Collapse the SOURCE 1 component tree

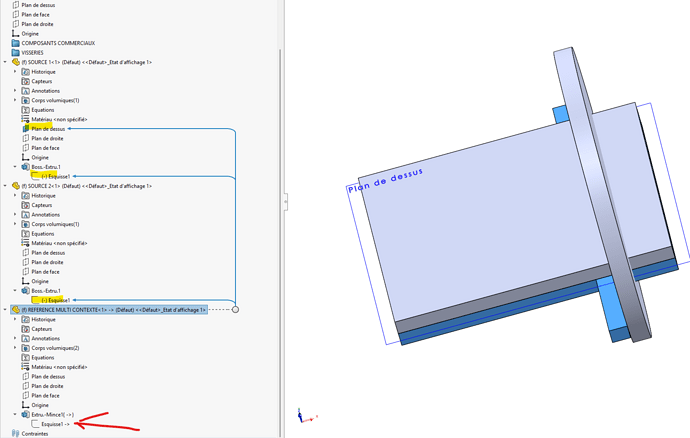pyautogui.click(x=5, y=62)
